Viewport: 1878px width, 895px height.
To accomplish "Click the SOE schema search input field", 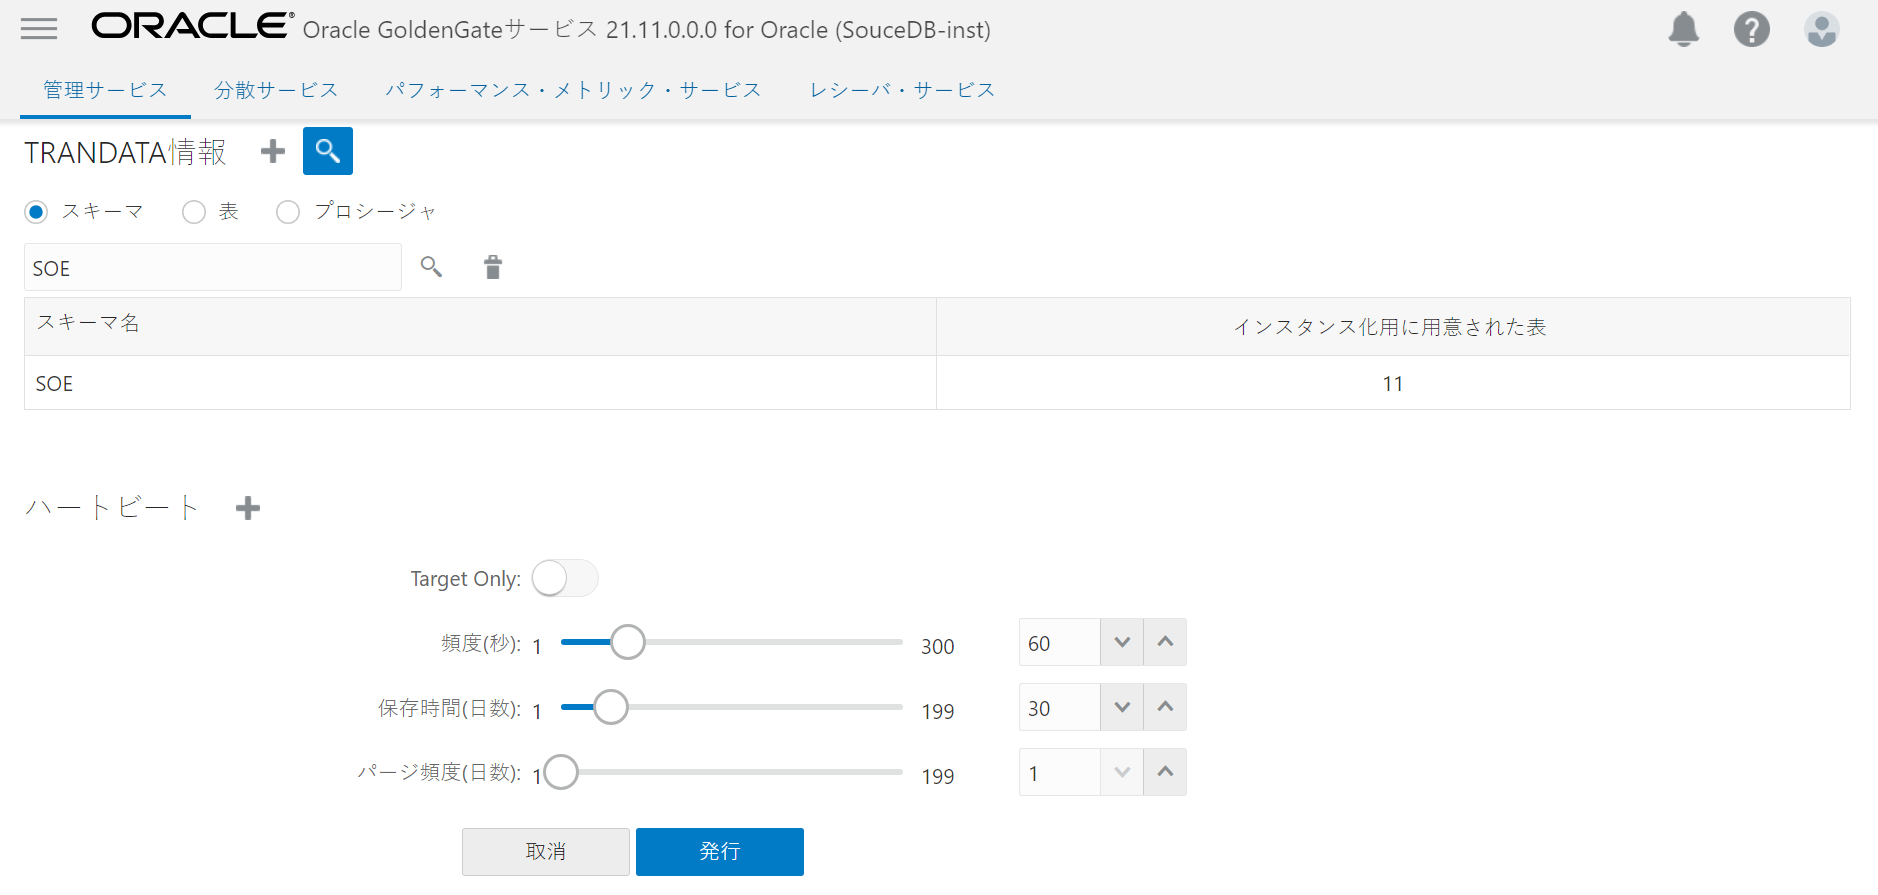I will tap(213, 267).
